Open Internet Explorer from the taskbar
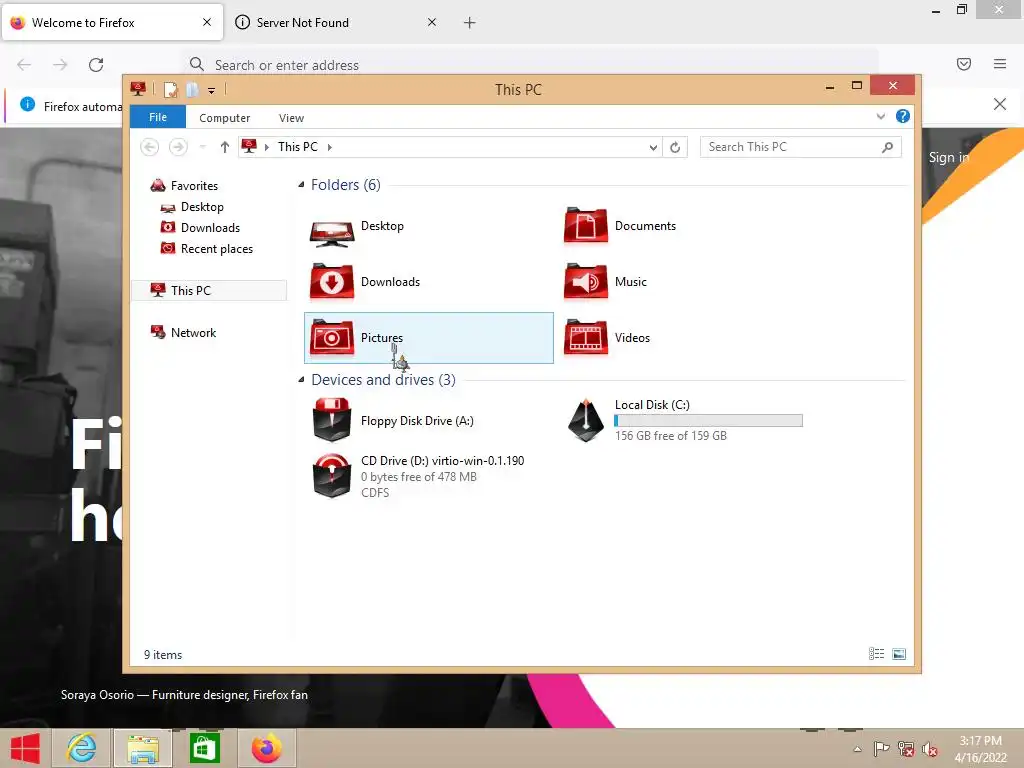 82,748
